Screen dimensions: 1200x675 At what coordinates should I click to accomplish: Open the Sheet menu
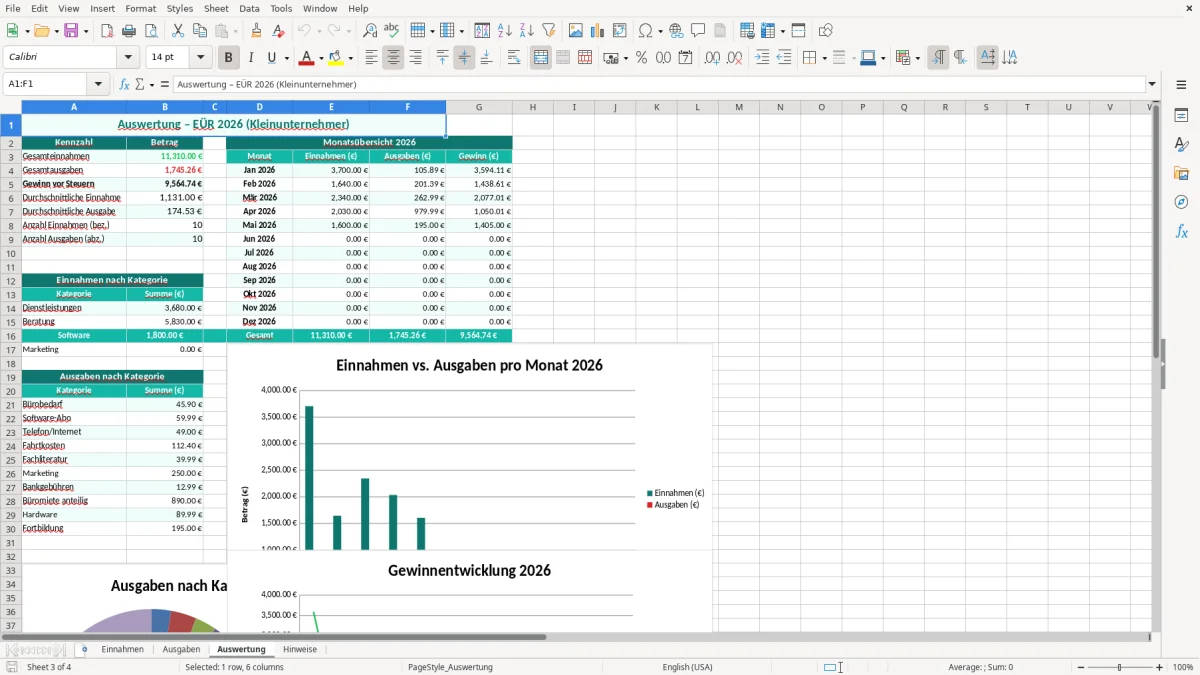pos(216,8)
